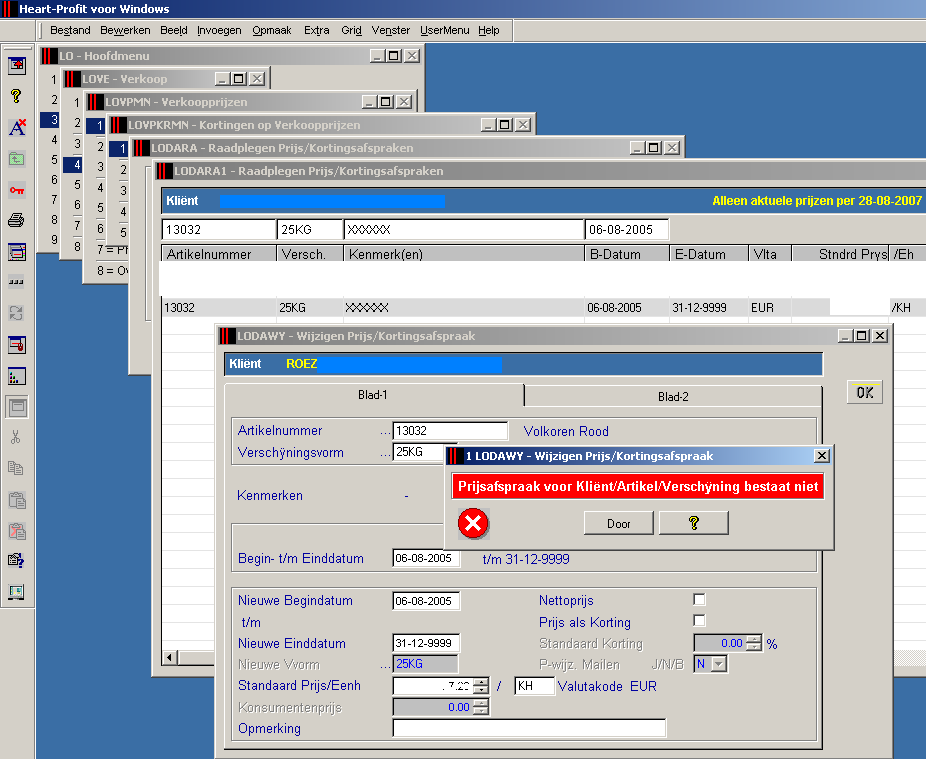This screenshot has height=759, width=926.
Task: Open the Beeld menu
Action: tap(174, 30)
